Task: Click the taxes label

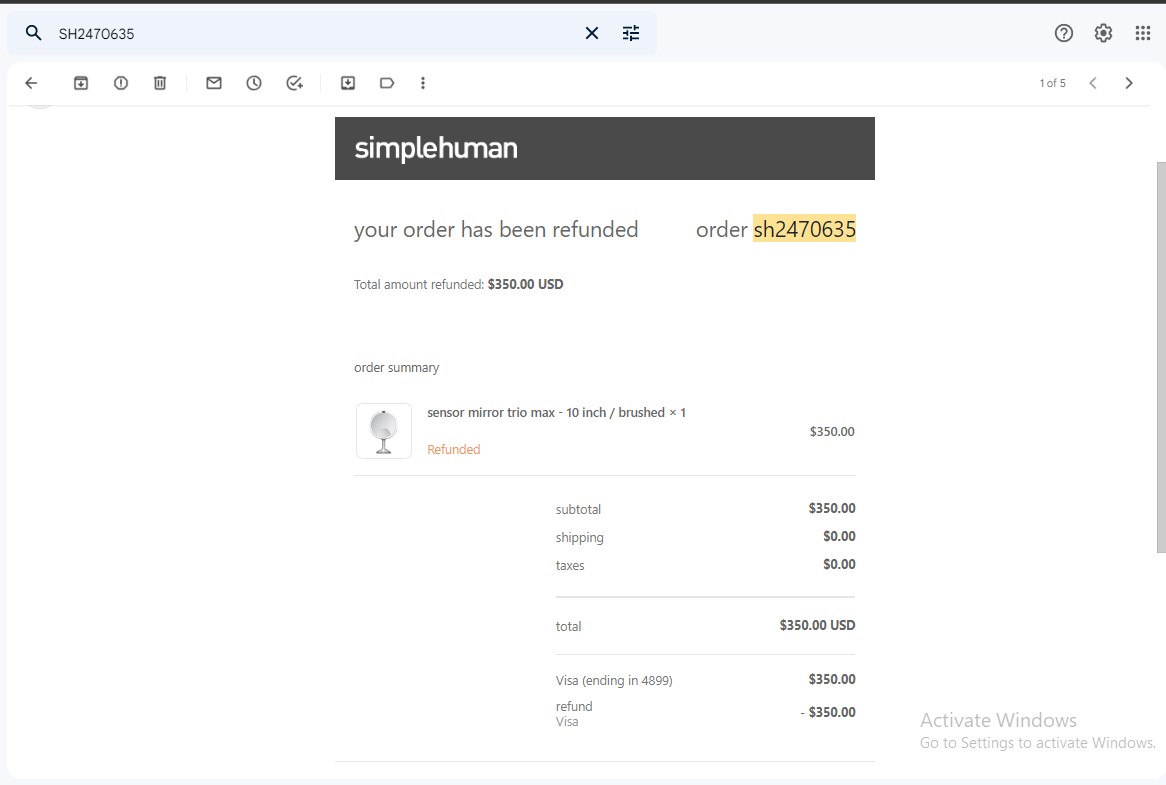Action: pos(570,565)
